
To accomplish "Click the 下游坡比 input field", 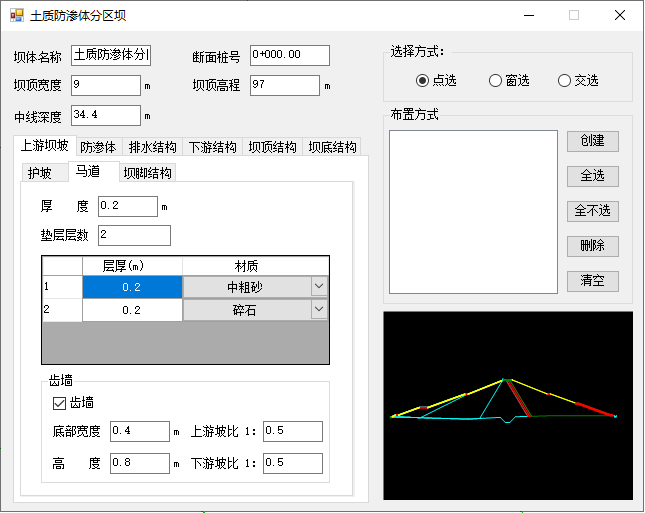I will tap(293, 463).
